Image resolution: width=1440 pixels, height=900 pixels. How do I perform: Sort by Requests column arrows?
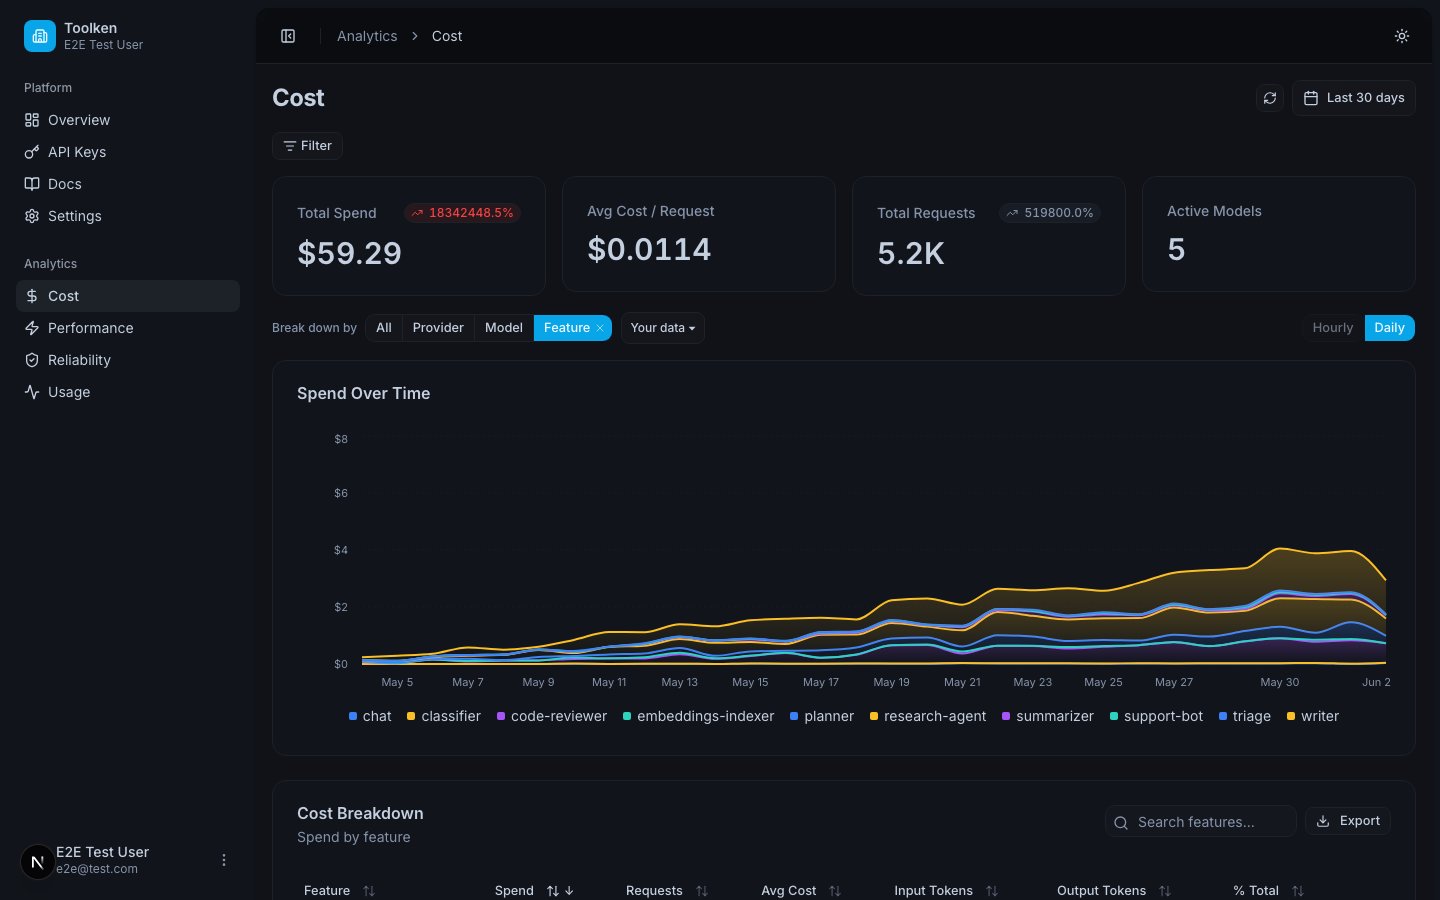pos(702,891)
